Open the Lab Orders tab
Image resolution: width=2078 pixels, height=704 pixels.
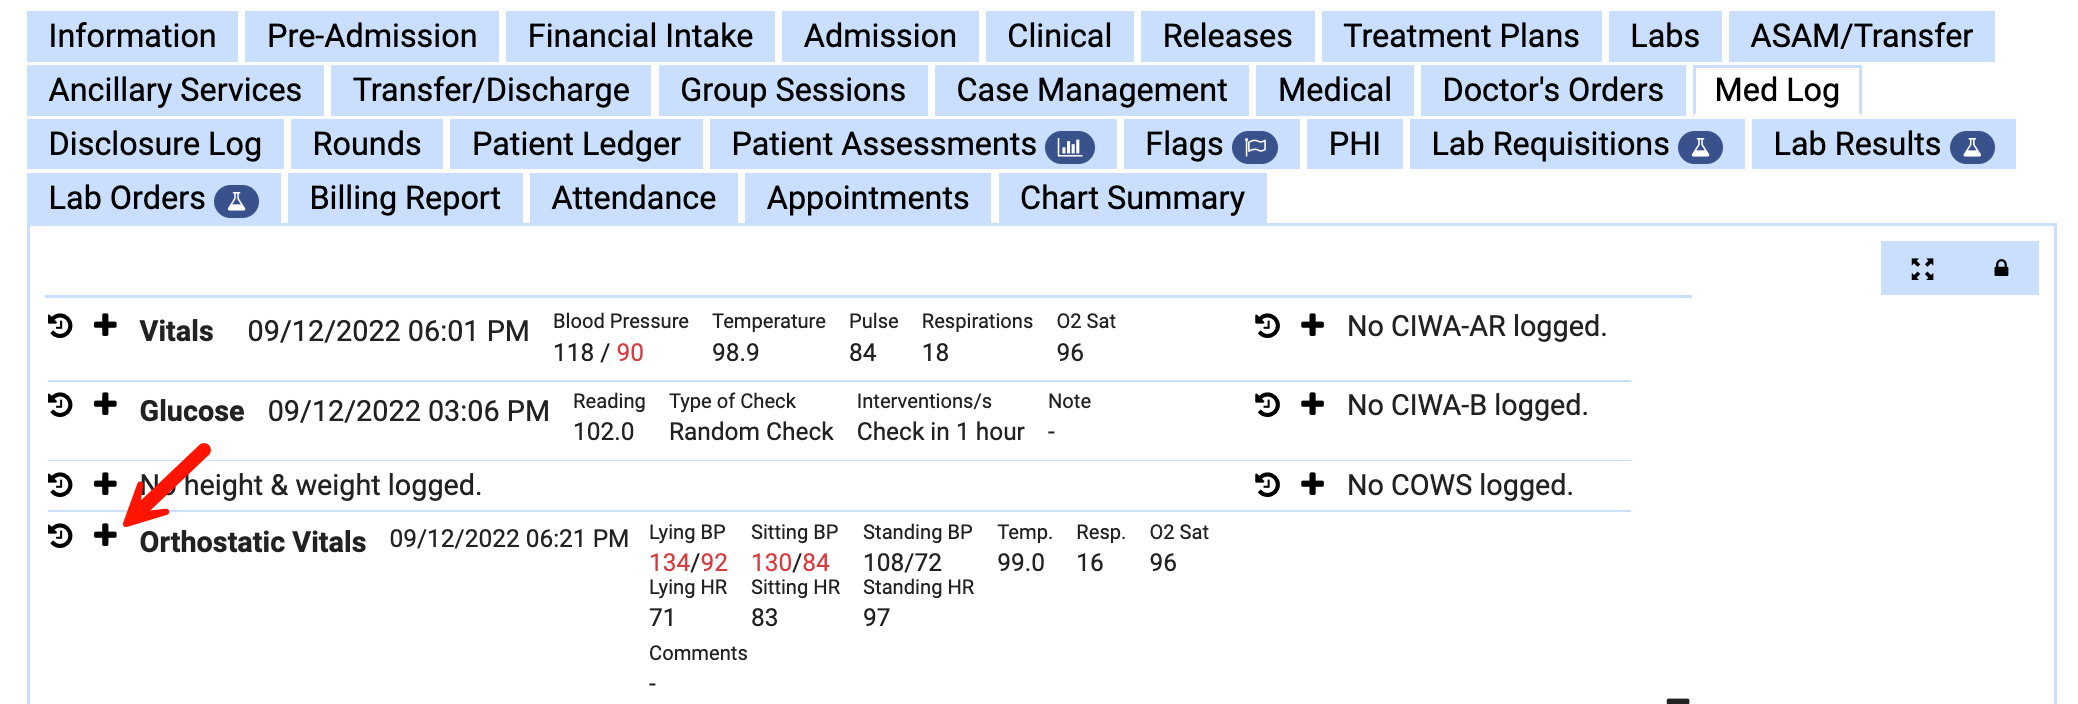[x=152, y=198]
